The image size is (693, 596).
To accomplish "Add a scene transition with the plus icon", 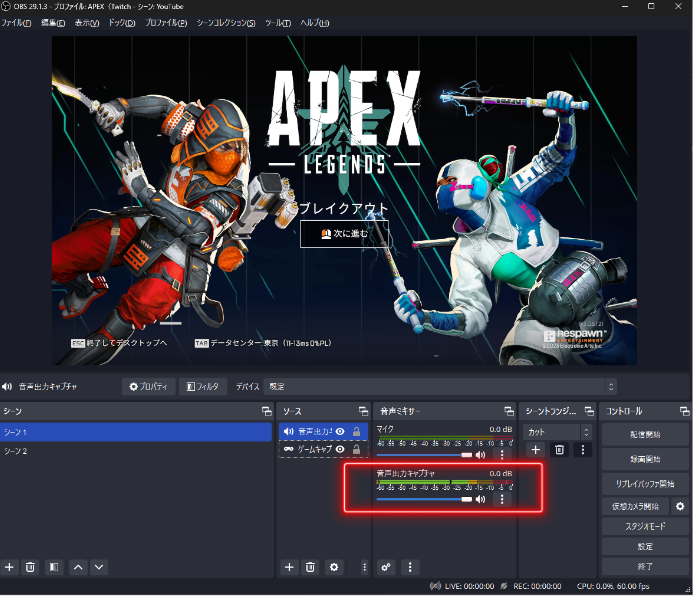I will click(536, 450).
